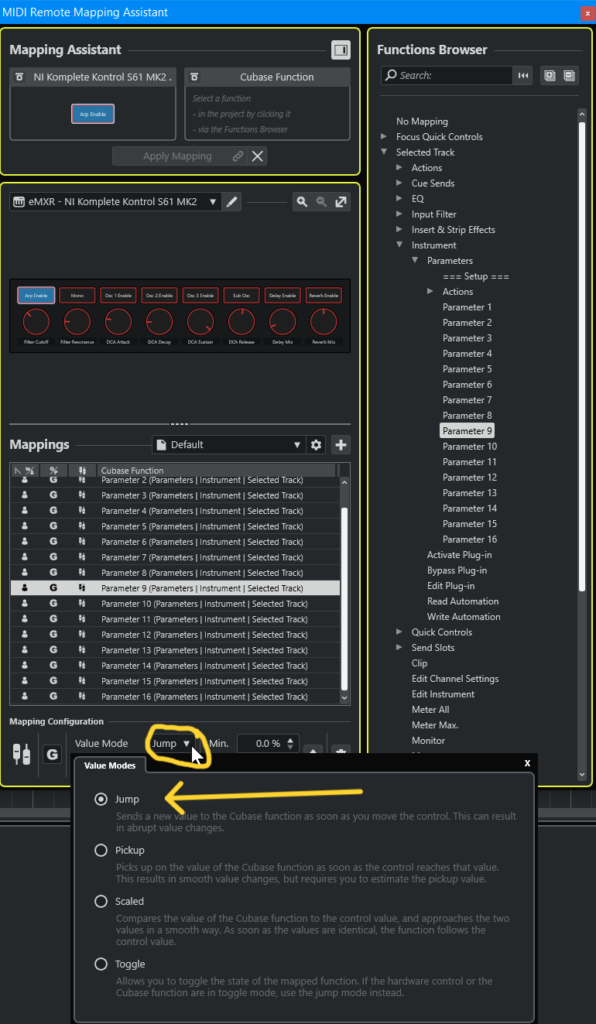Click the Min value stepper arrows
The image size is (596, 1024).
[x=292, y=743]
